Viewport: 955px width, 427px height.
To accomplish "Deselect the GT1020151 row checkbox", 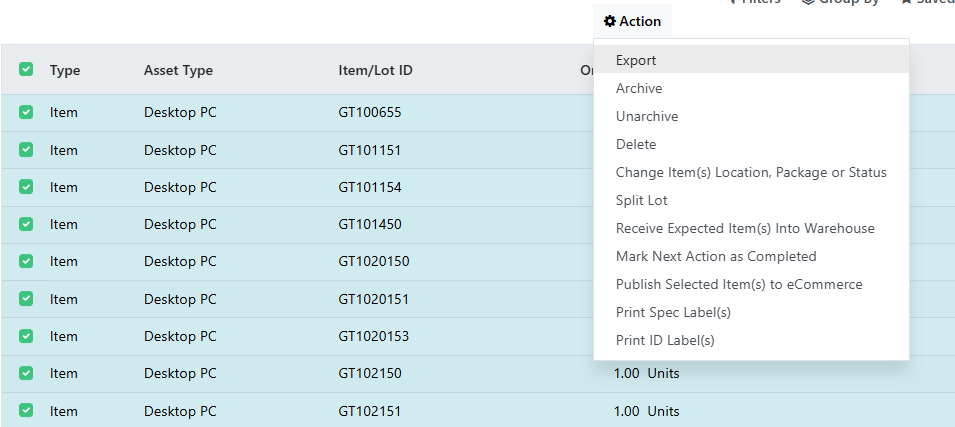I will click(x=26, y=299).
